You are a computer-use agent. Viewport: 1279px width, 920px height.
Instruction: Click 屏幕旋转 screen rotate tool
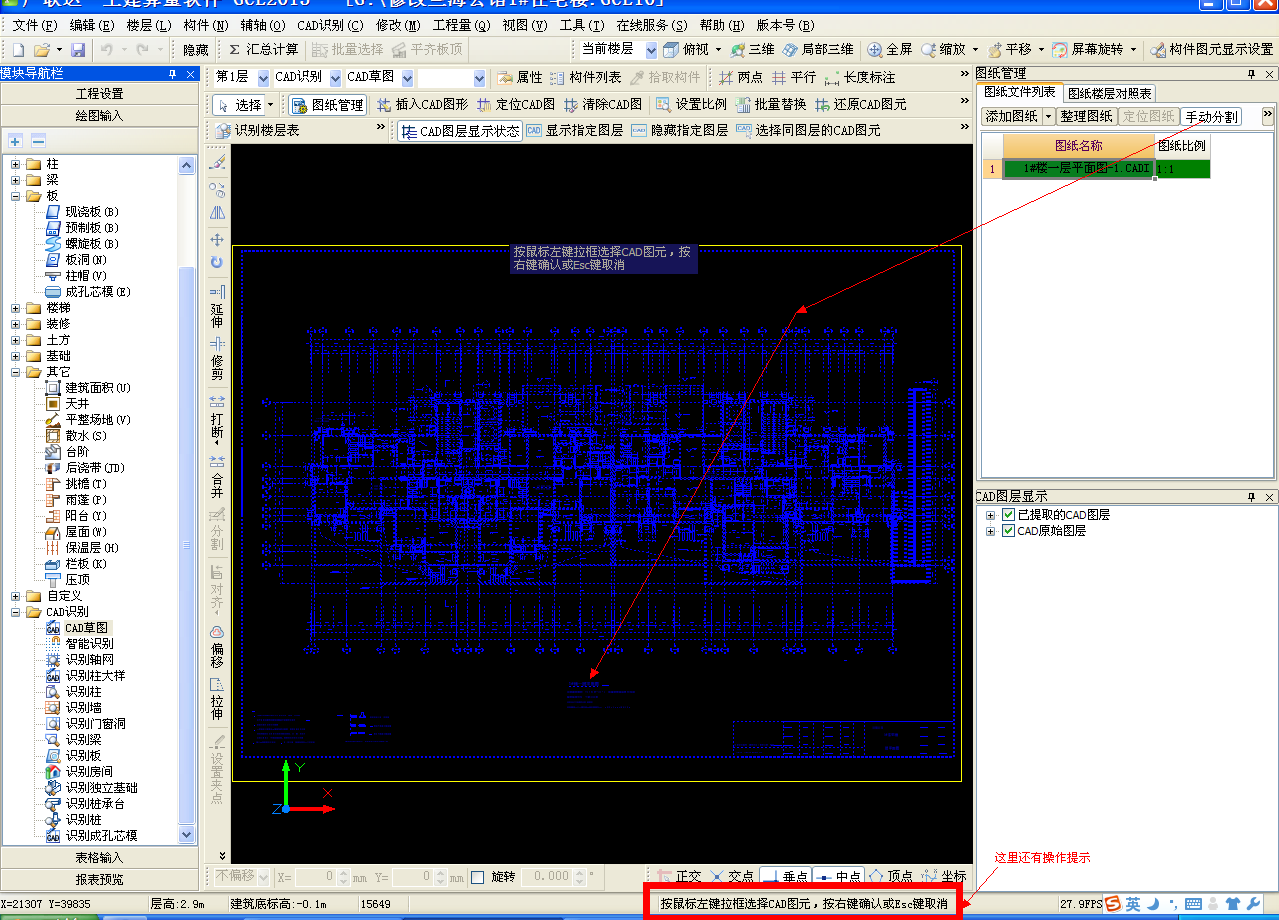point(1088,49)
